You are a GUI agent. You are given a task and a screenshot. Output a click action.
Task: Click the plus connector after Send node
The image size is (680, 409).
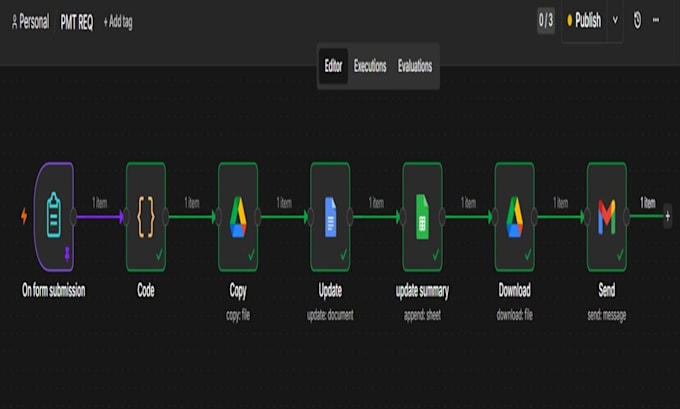667,216
